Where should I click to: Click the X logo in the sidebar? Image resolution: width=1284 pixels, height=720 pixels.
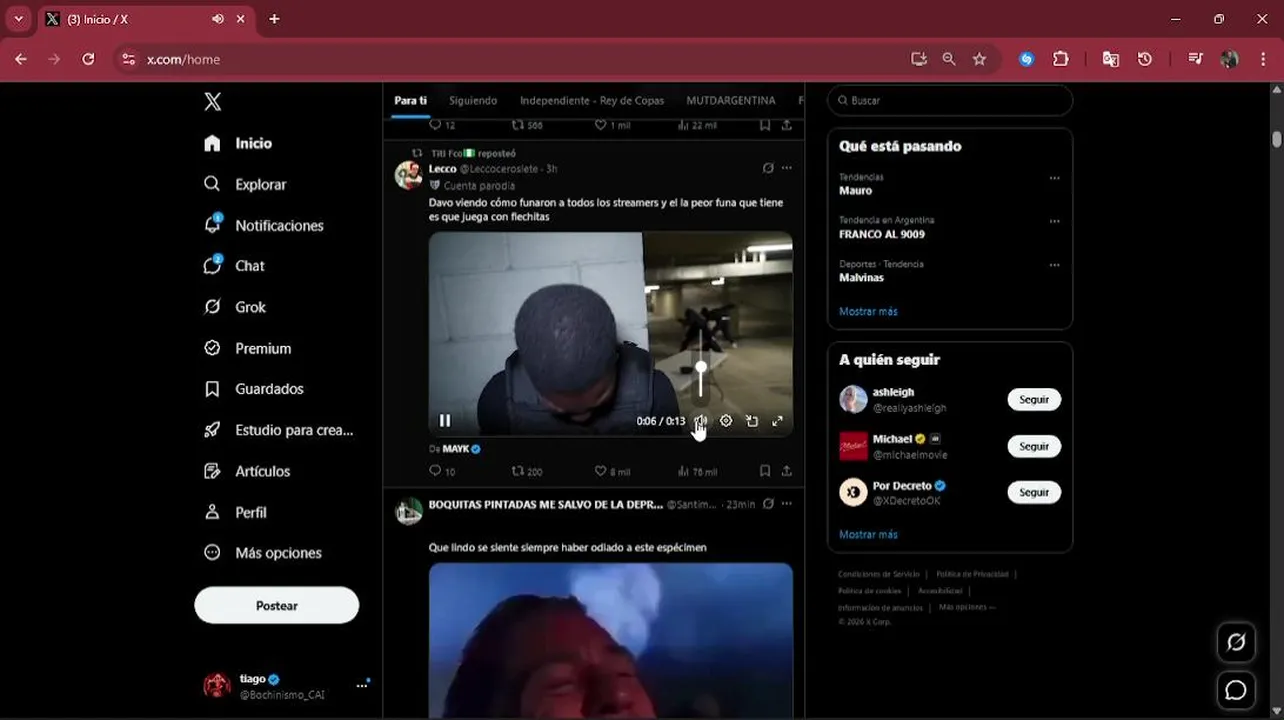point(212,101)
